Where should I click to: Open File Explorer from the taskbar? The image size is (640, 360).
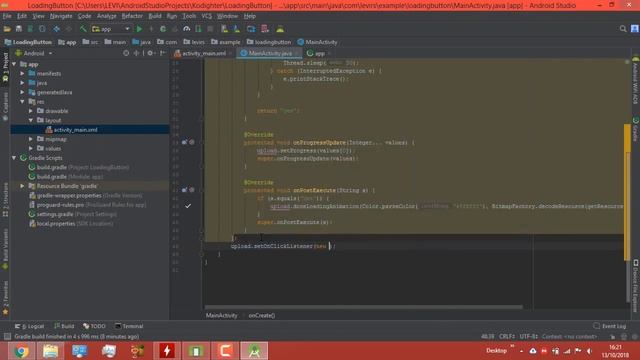51,351
